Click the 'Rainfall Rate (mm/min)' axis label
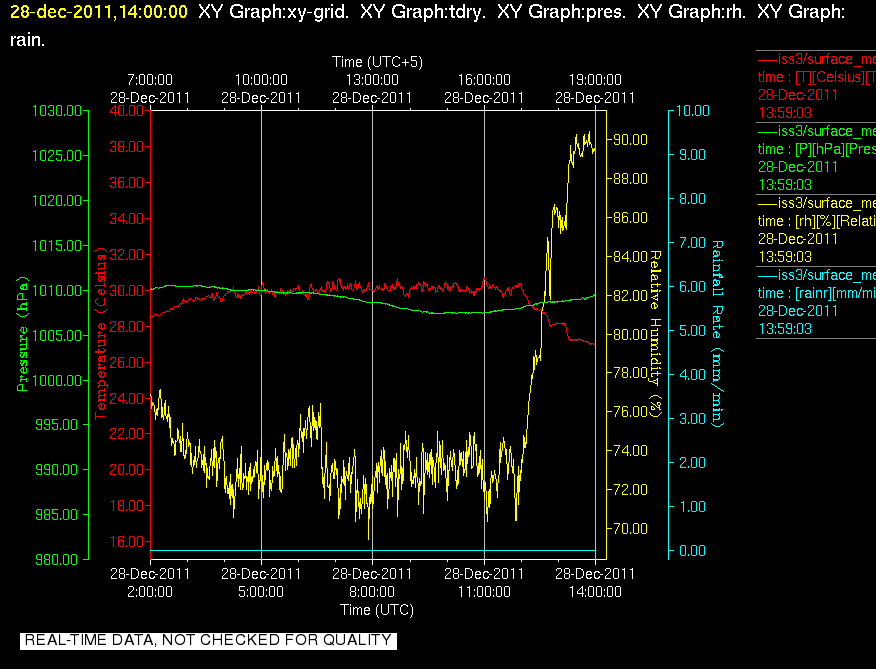 coord(717,334)
